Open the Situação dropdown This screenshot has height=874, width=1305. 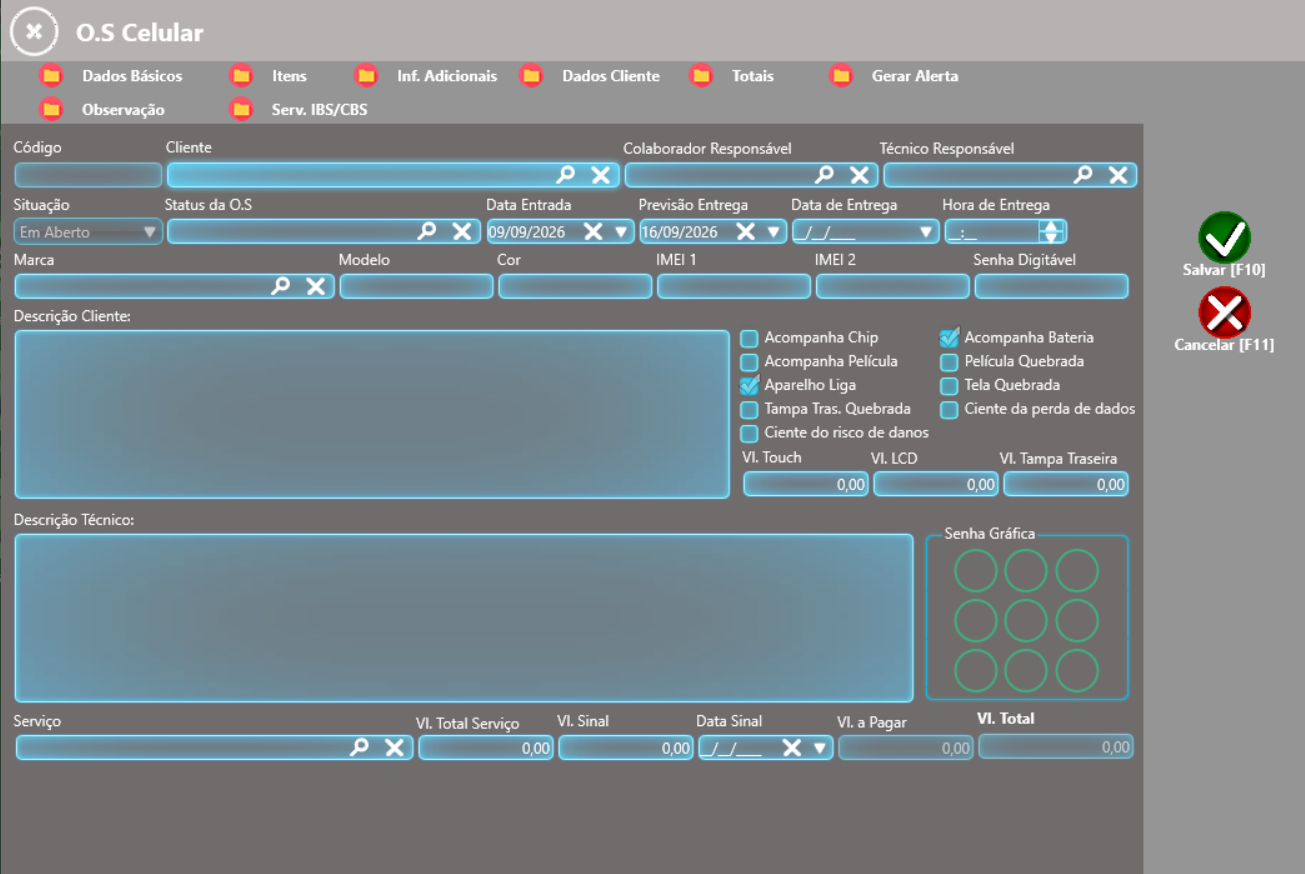coord(88,232)
